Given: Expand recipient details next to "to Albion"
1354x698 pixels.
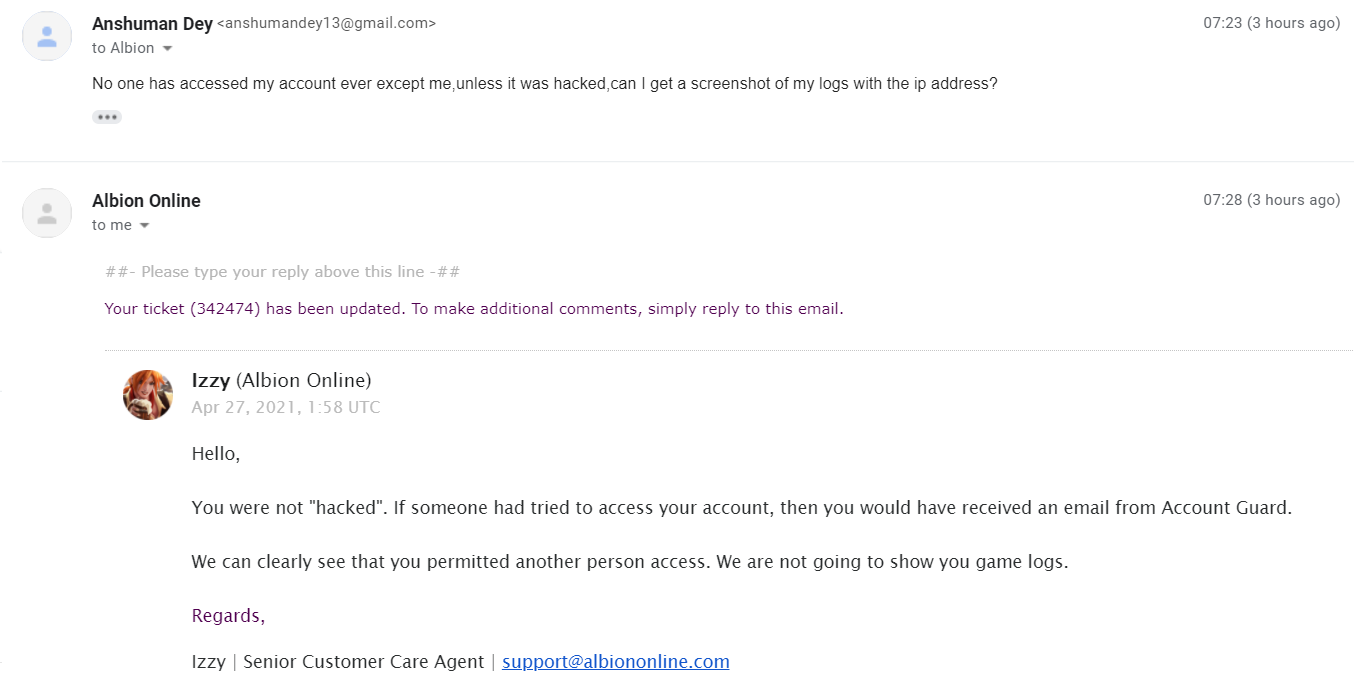Looking at the screenshot, I should [x=167, y=49].
